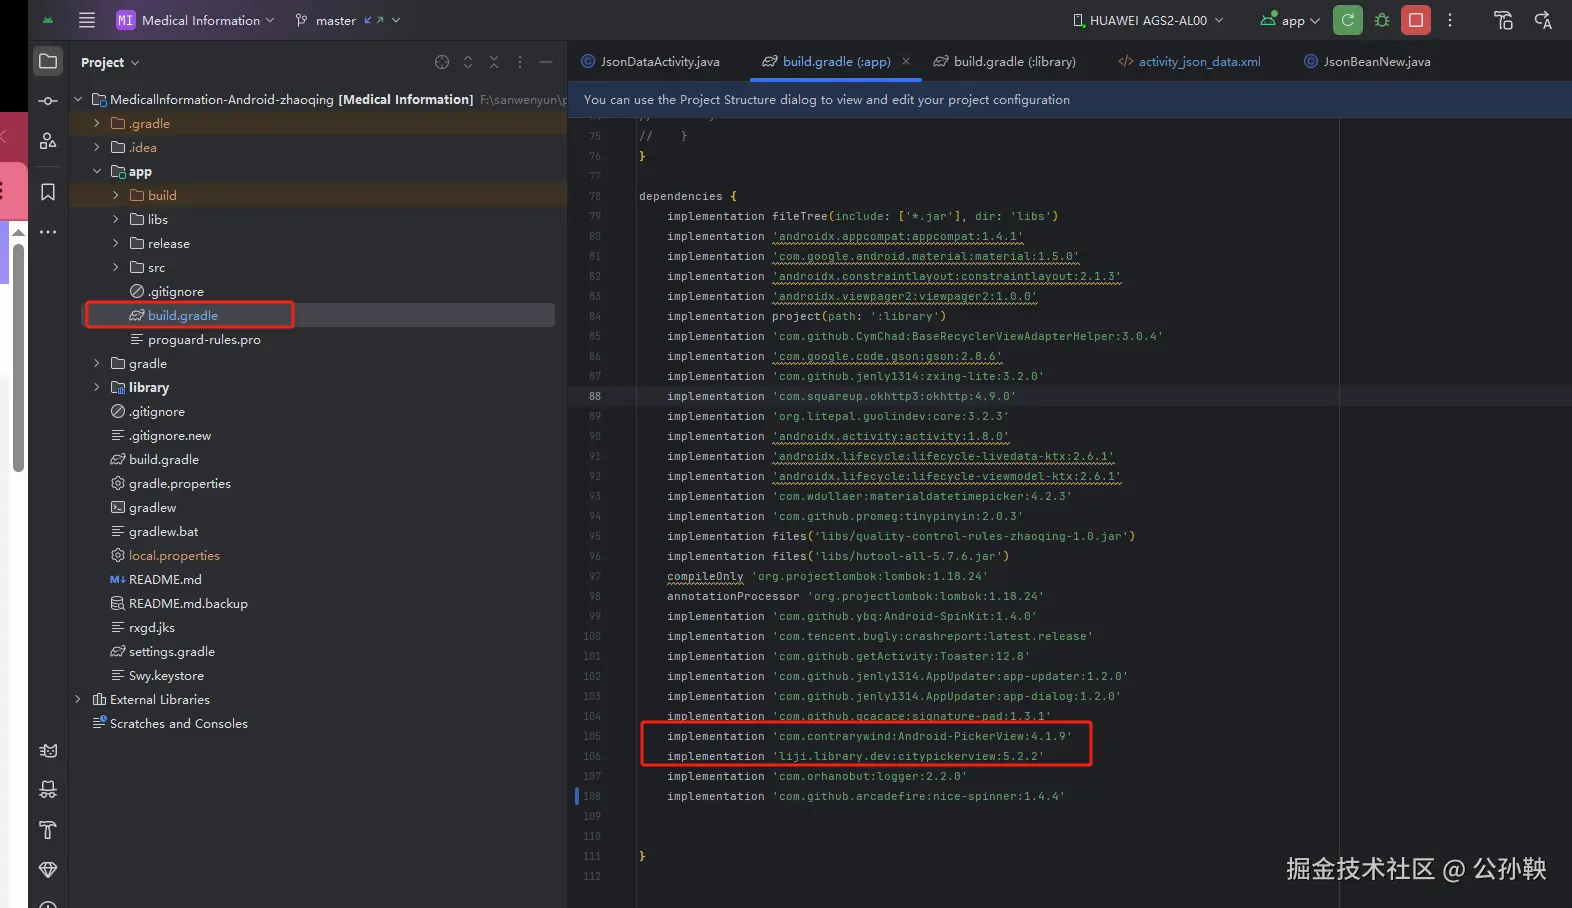1572x908 pixels.
Task: Switch to the JsonDataActivity.java tab
Action: pos(650,61)
